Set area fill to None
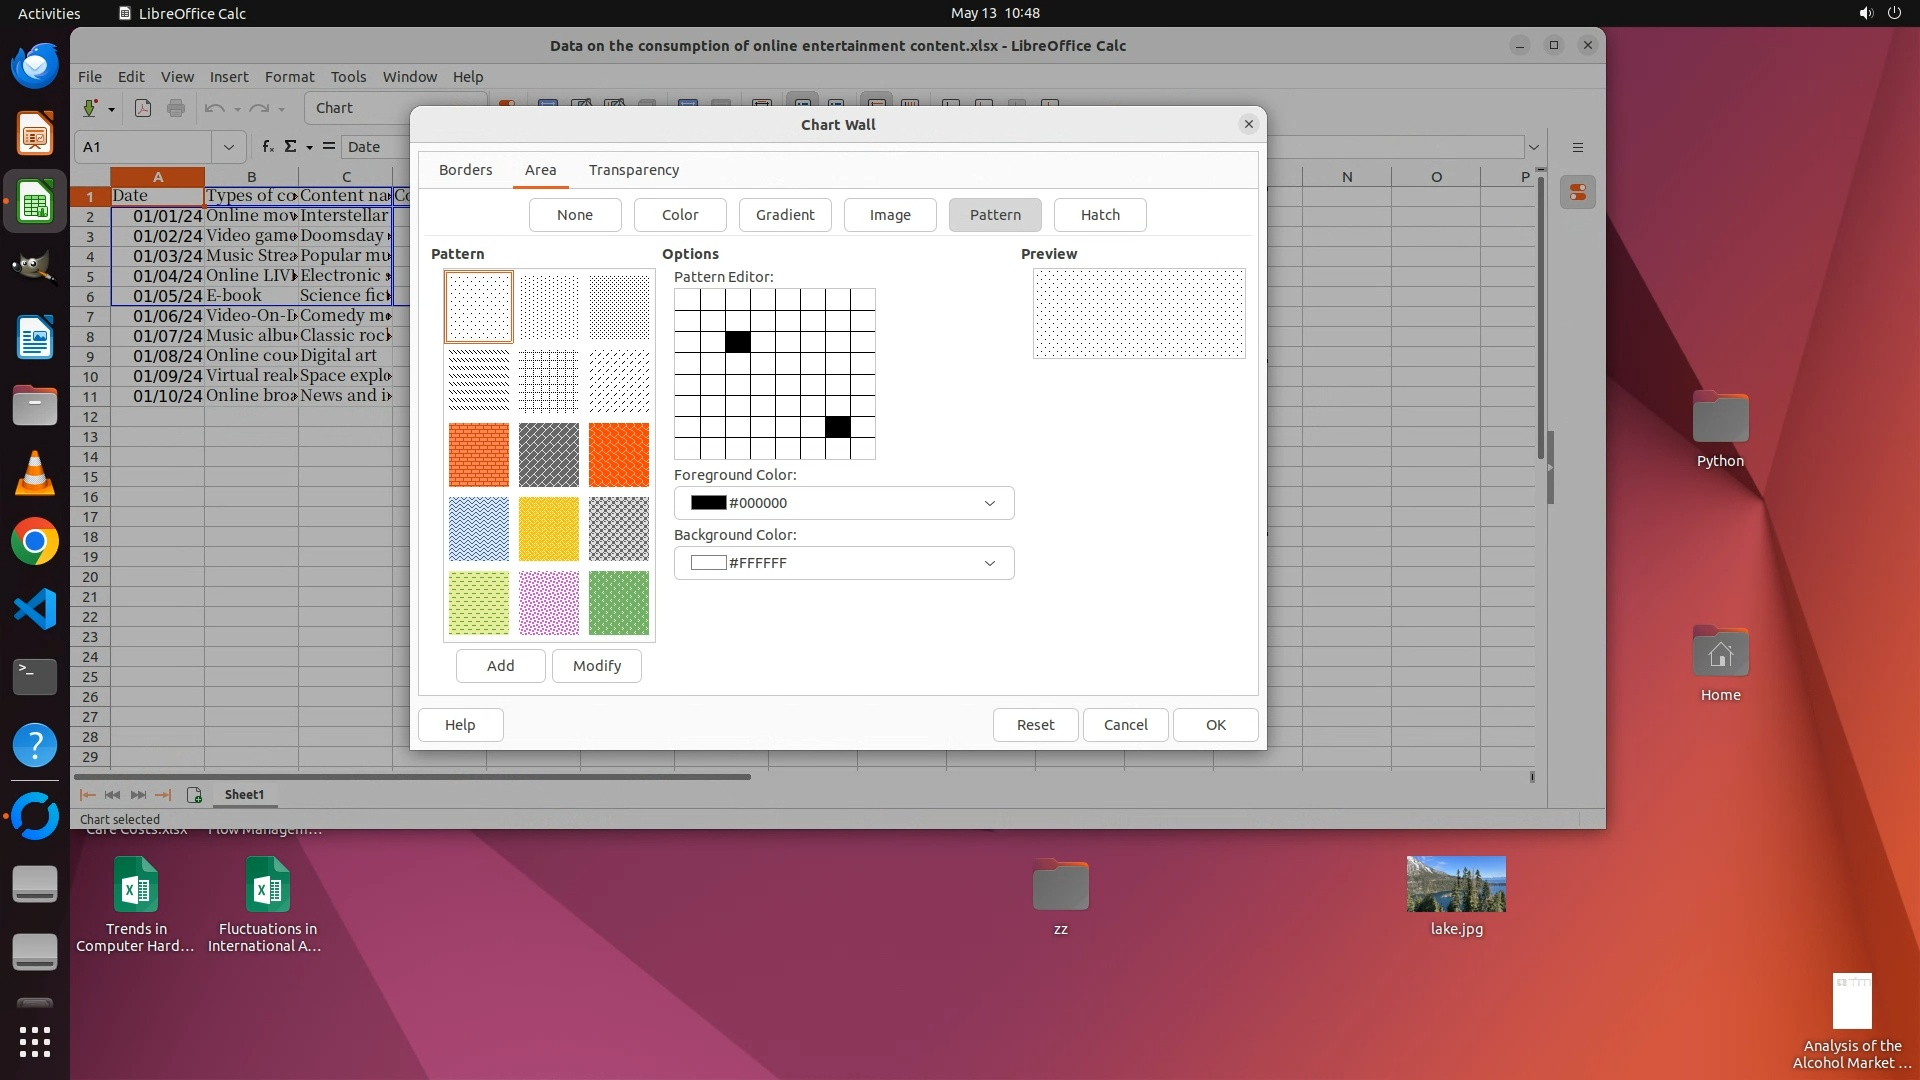This screenshot has width=1920, height=1080. 574,215
